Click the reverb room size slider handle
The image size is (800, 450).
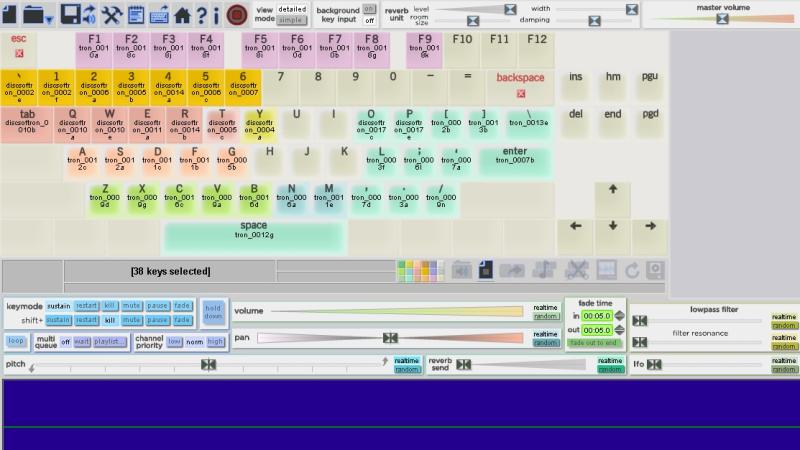[x=473, y=21]
